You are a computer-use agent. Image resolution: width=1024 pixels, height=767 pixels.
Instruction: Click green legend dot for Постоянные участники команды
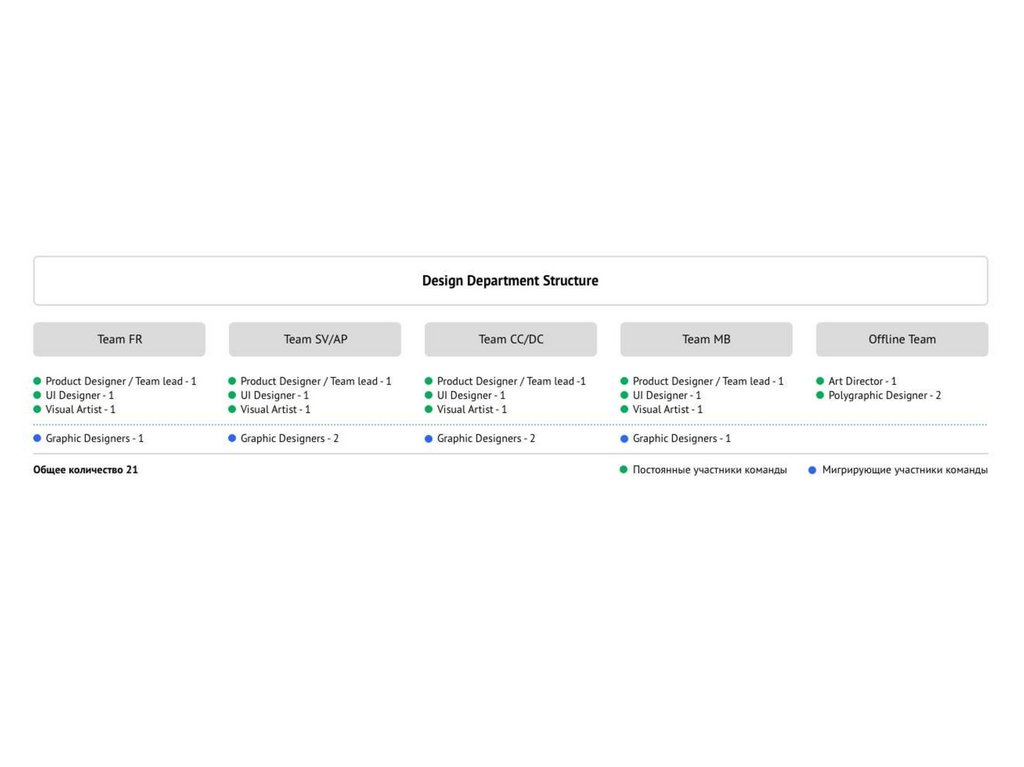624,470
